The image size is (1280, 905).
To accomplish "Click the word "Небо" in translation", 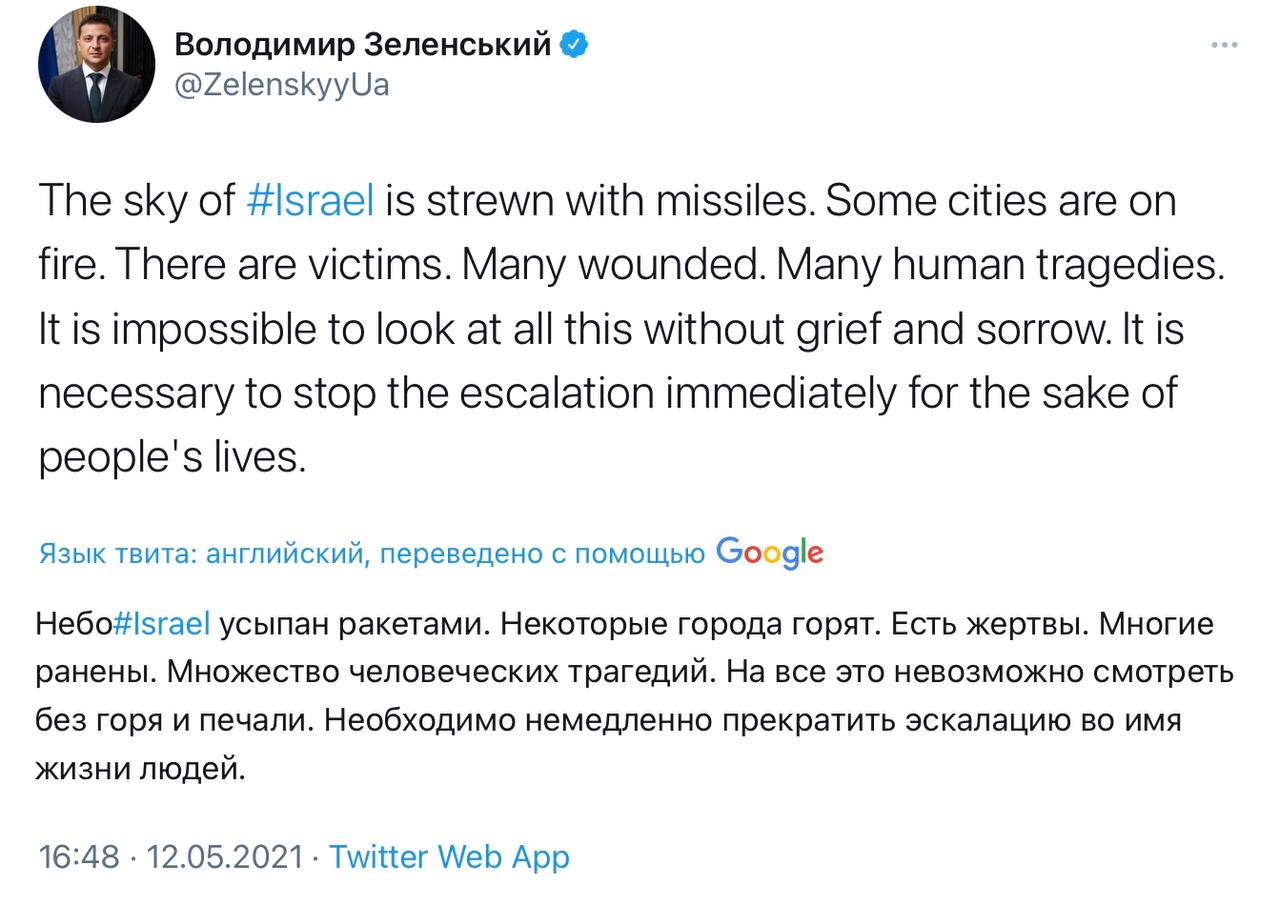I will click(75, 625).
